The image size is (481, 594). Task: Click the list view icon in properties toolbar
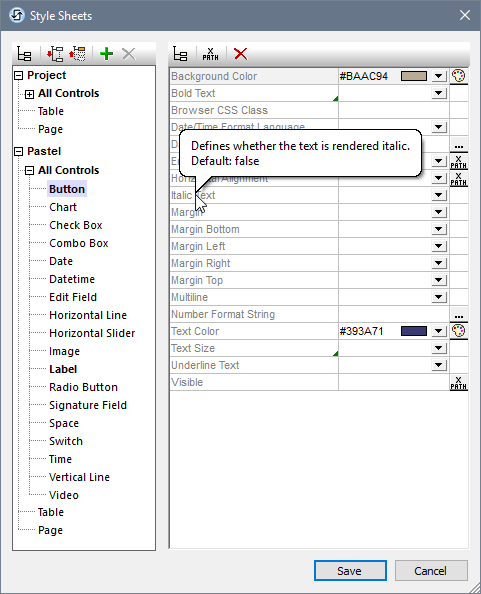(x=180, y=54)
